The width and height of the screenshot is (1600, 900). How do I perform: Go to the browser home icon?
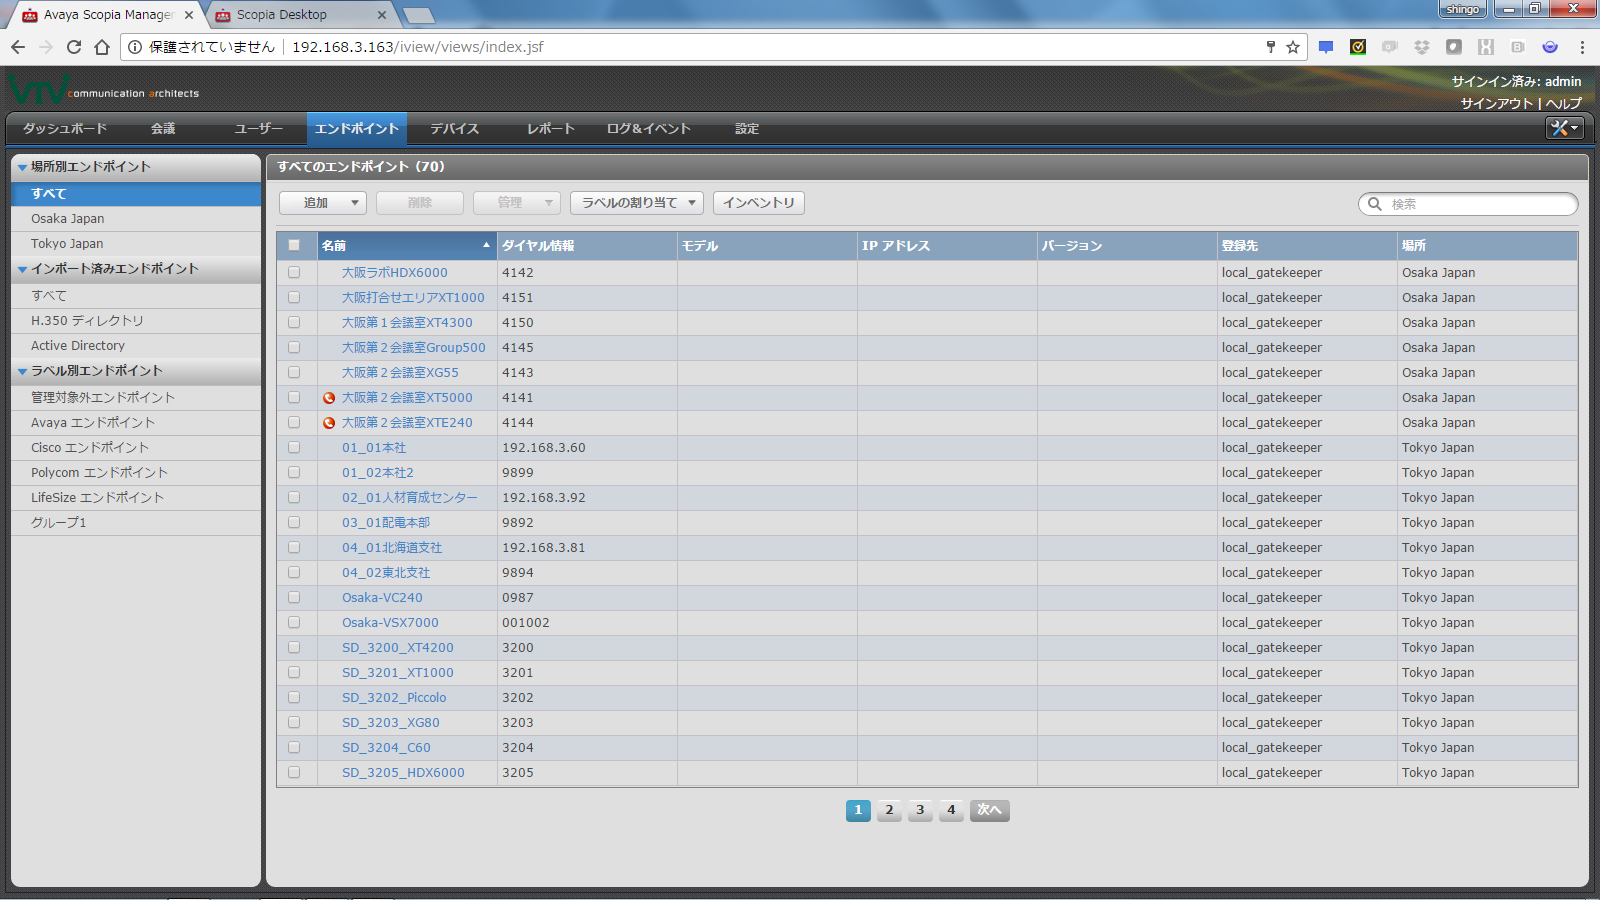tap(102, 47)
